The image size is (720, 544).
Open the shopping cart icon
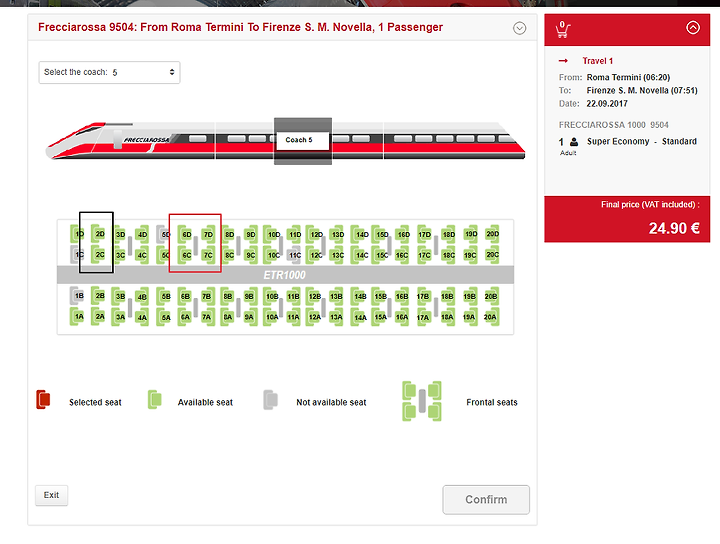click(x=562, y=29)
